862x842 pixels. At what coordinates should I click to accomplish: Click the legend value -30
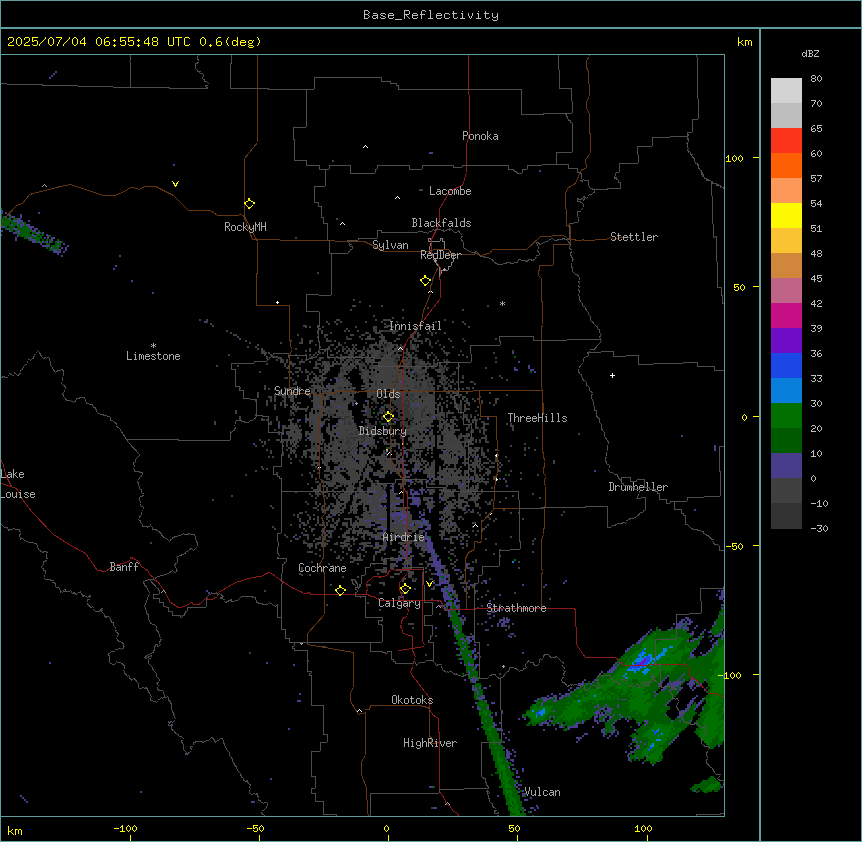(819, 528)
